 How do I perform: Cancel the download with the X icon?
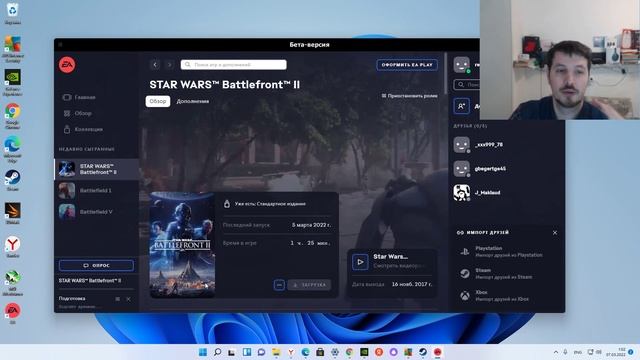coord(129,299)
